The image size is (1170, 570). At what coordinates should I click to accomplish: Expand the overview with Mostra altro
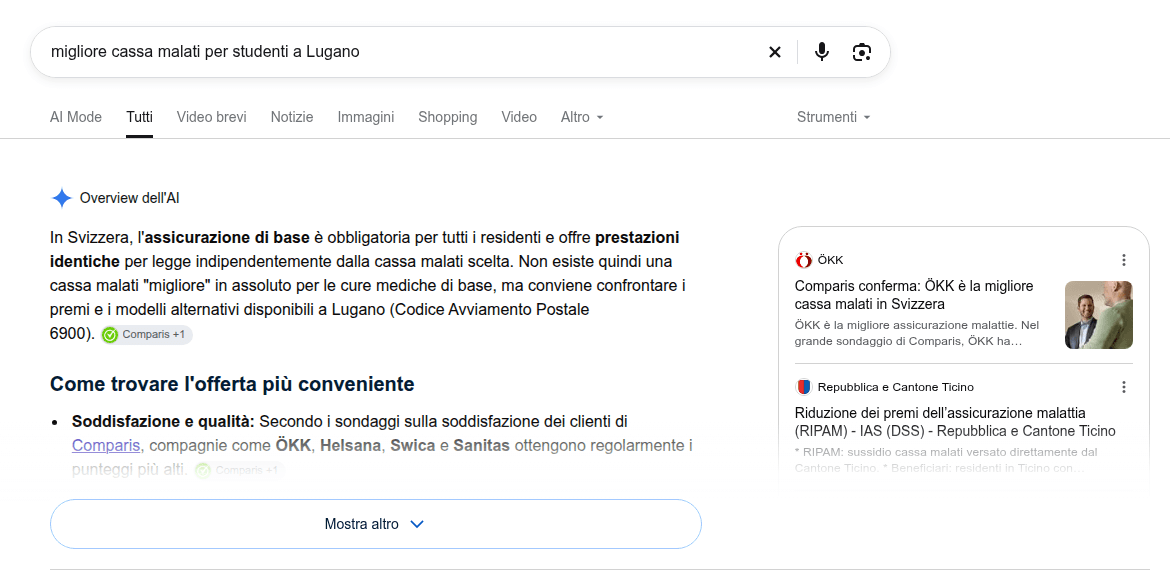click(x=375, y=524)
